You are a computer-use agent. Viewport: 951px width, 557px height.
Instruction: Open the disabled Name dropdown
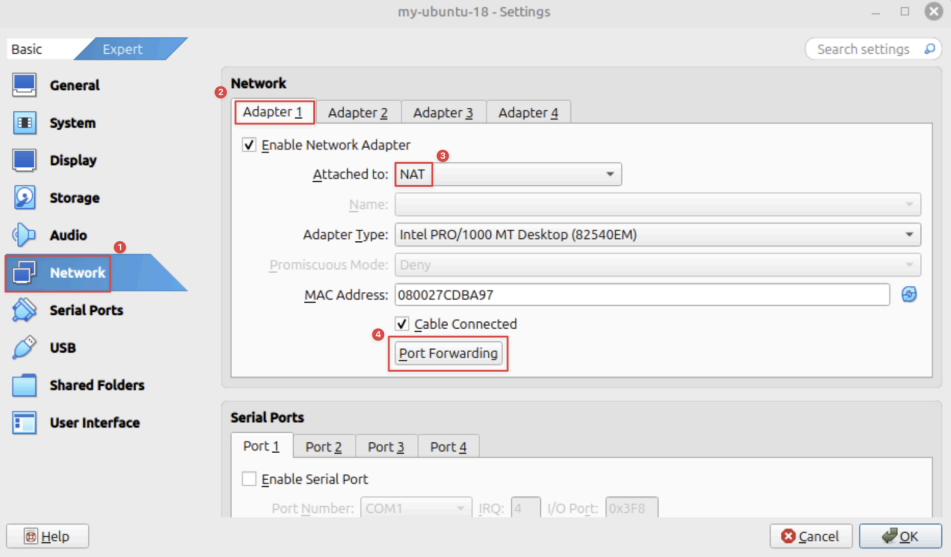point(657,204)
